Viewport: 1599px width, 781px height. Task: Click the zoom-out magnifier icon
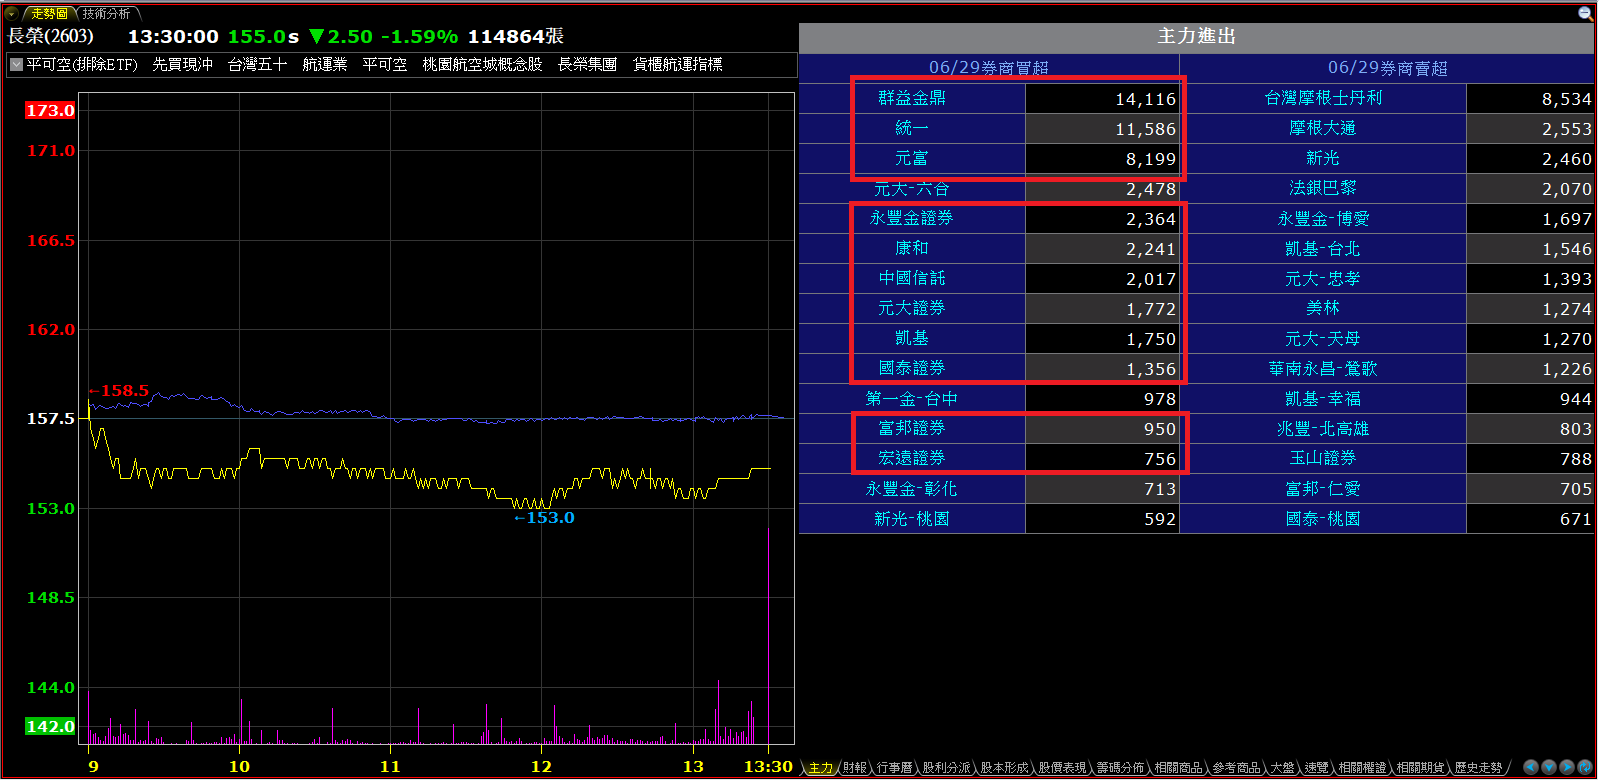coord(1585,13)
